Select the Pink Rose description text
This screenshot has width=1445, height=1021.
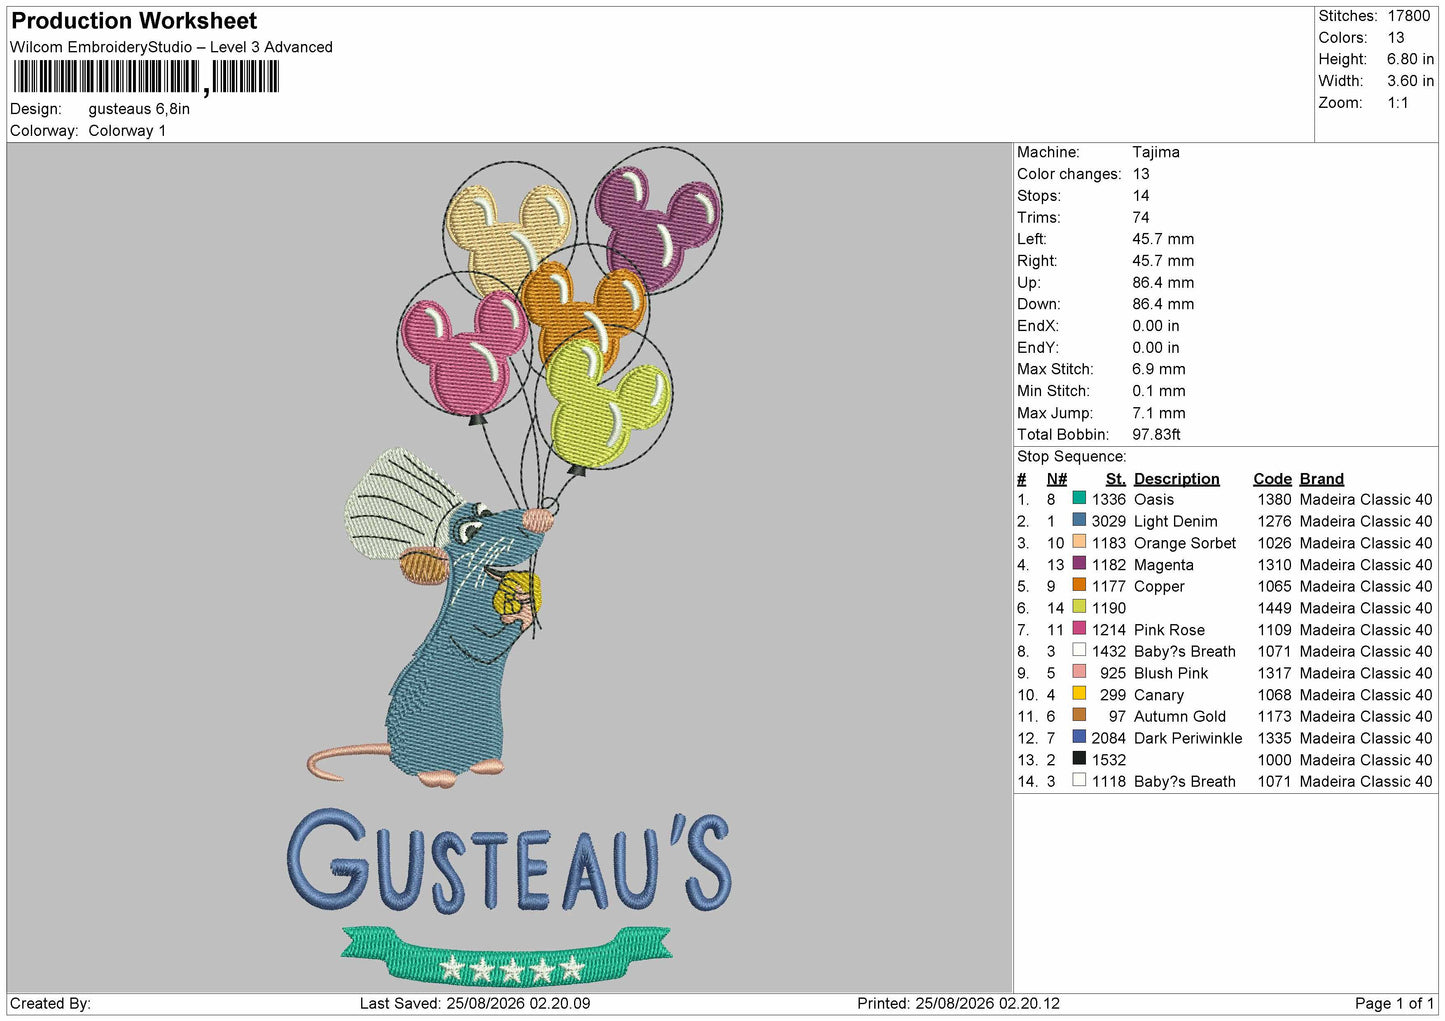coord(1169,630)
